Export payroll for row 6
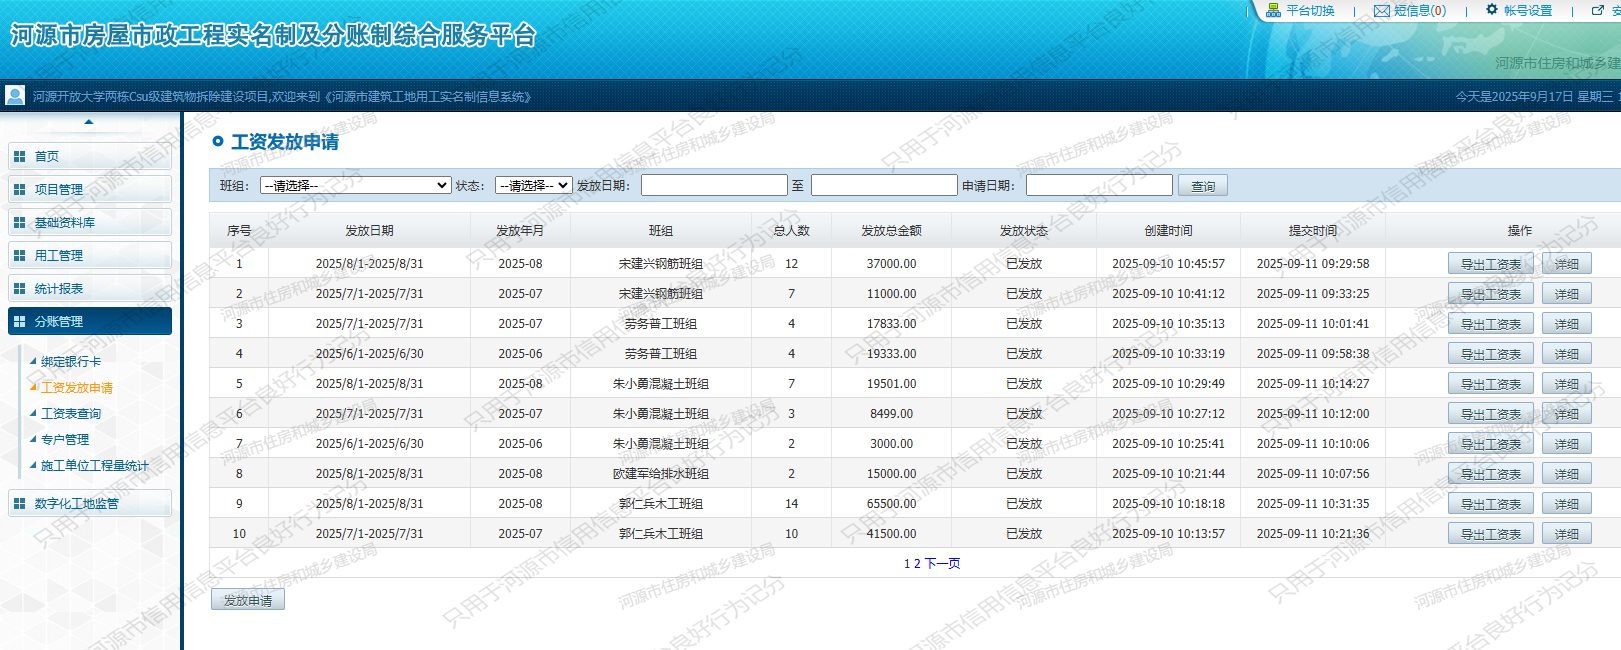 1491,414
